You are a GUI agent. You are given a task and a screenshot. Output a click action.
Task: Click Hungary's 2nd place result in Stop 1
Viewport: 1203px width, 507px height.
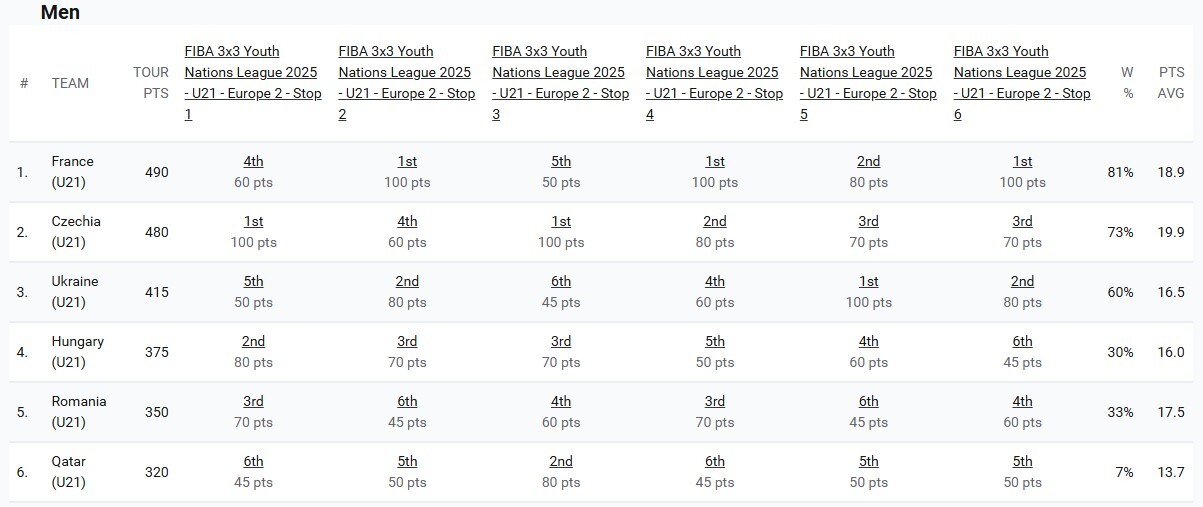pos(253,341)
